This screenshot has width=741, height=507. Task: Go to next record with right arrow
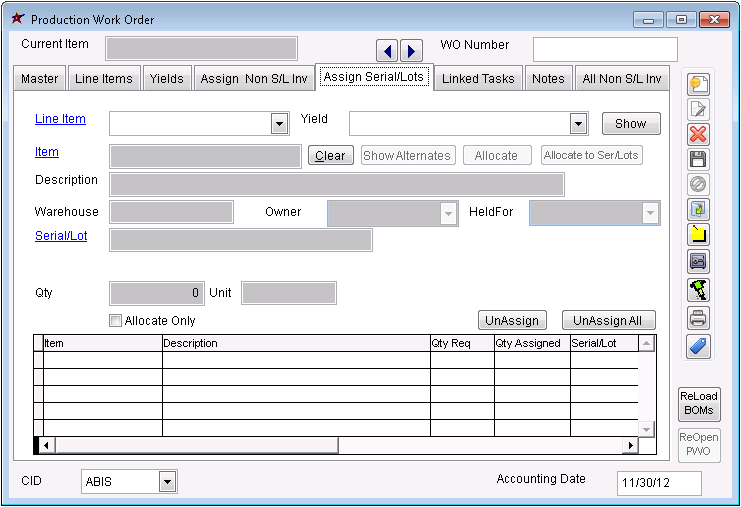point(411,50)
